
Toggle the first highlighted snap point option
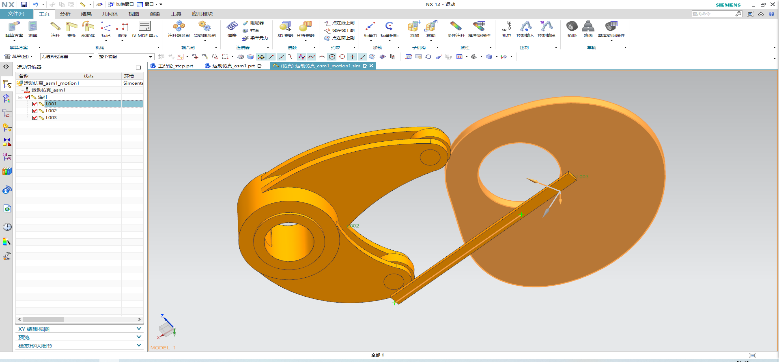[260, 57]
